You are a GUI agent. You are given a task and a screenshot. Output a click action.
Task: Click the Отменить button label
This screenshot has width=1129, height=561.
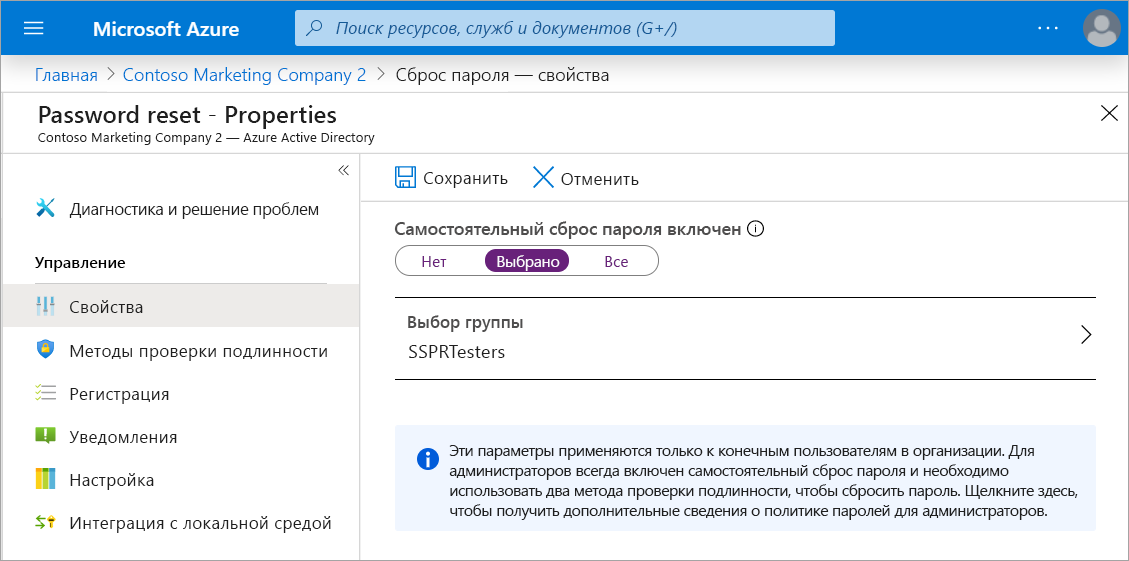600,179
